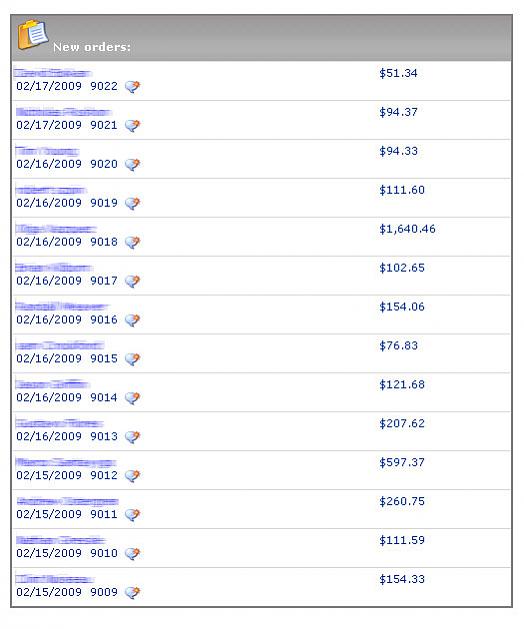Select the $51.34 order total
Viewport: 524px width, 629px height.
[x=398, y=73]
